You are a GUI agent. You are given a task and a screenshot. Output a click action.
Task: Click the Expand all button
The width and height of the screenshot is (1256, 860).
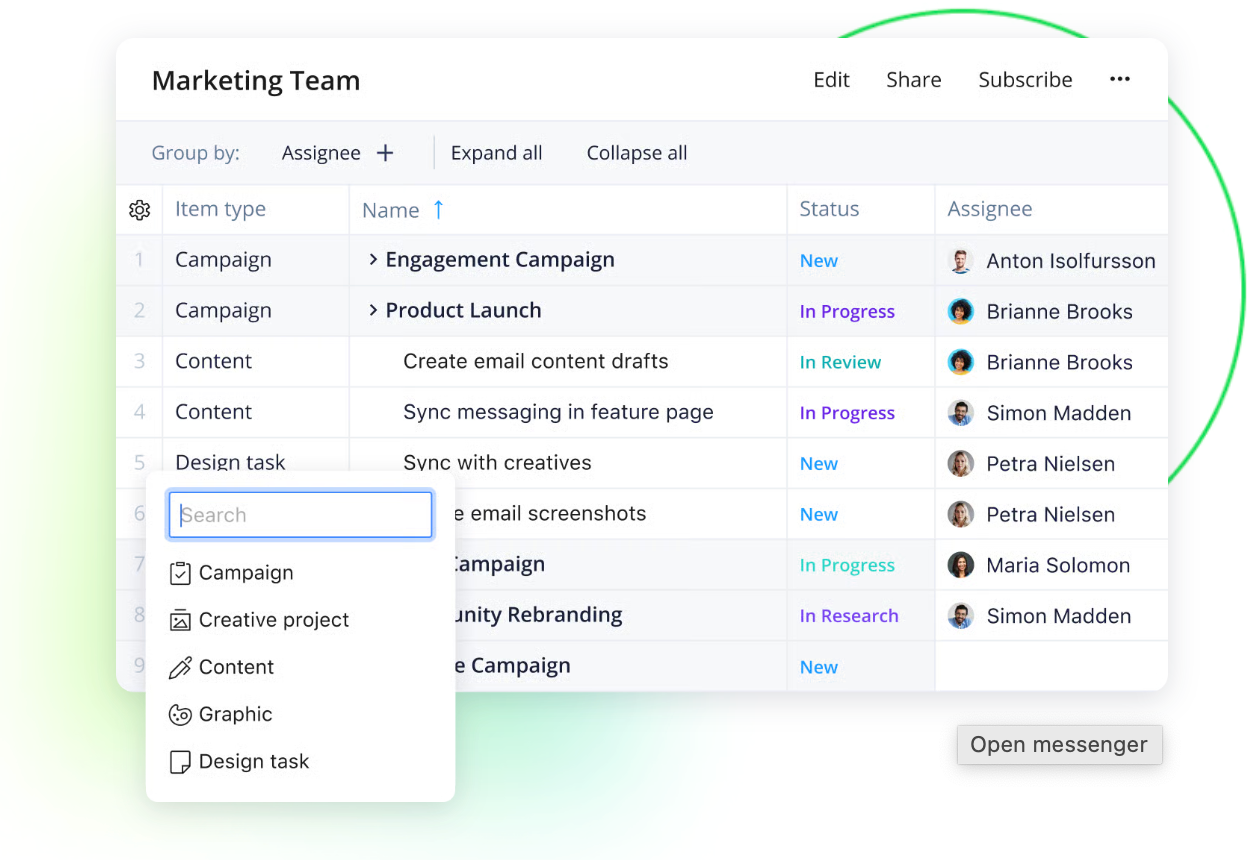(496, 153)
